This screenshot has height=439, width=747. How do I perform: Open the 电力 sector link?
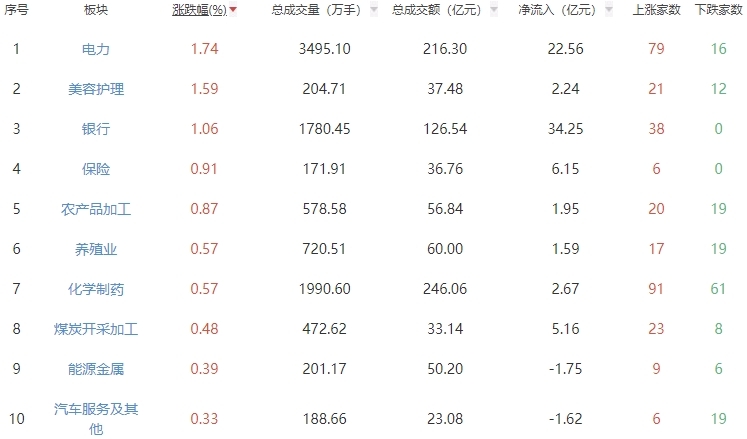[96, 49]
